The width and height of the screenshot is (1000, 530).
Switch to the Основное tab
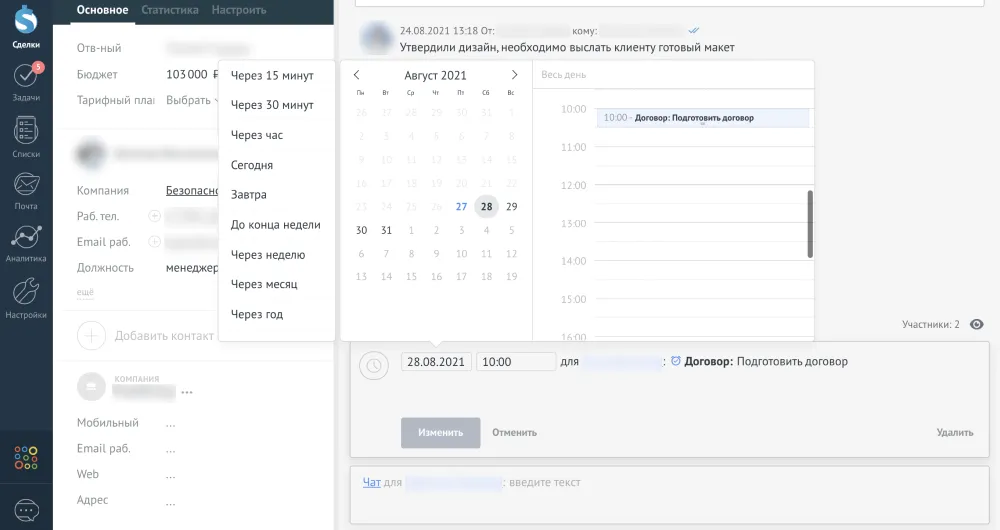[102, 10]
